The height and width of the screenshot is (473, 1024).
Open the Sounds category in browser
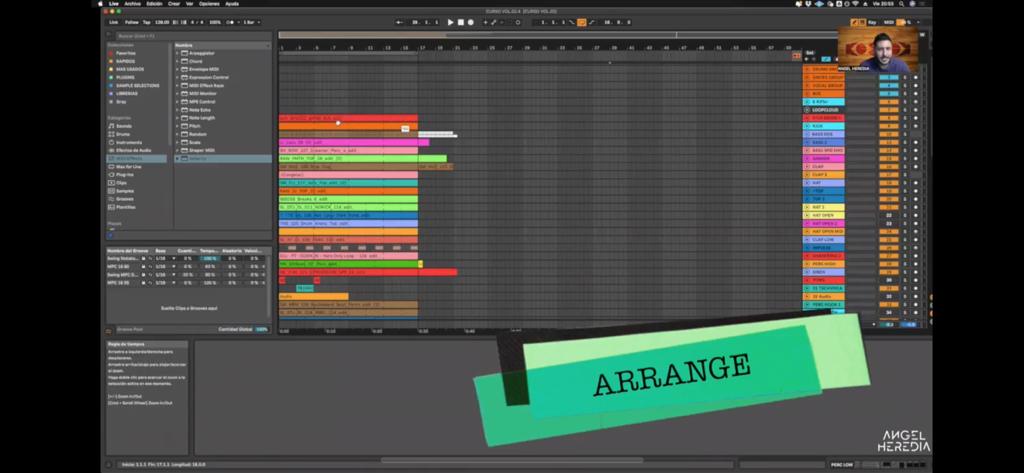coord(124,126)
